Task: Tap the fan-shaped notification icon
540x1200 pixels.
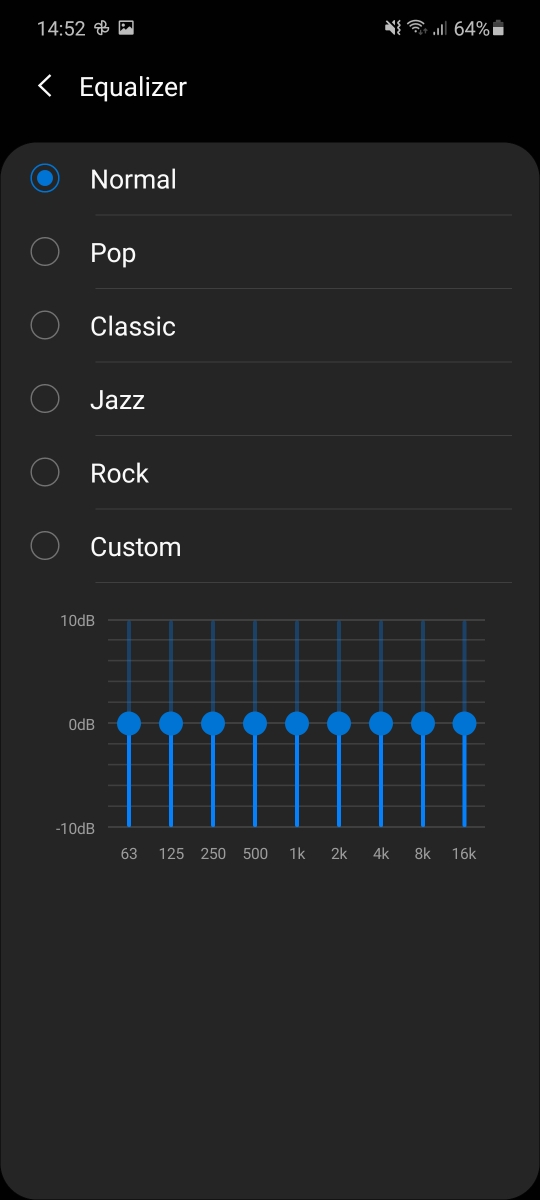Action: [x=102, y=29]
